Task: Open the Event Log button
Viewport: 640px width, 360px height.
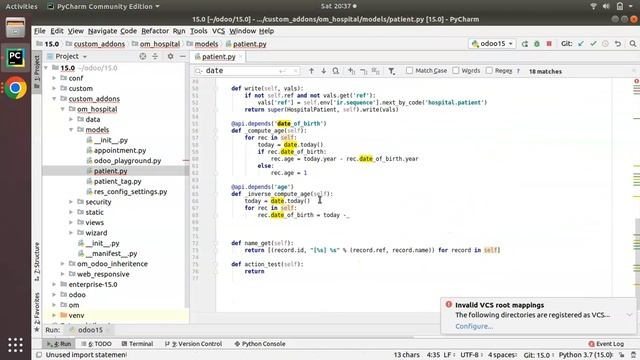Action: tap(606, 344)
